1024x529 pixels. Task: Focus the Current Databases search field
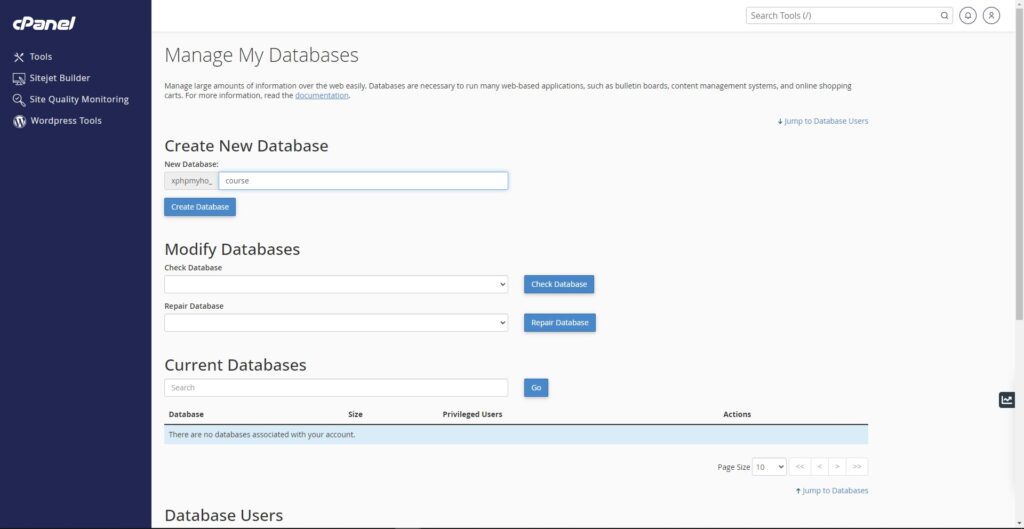click(336, 388)
